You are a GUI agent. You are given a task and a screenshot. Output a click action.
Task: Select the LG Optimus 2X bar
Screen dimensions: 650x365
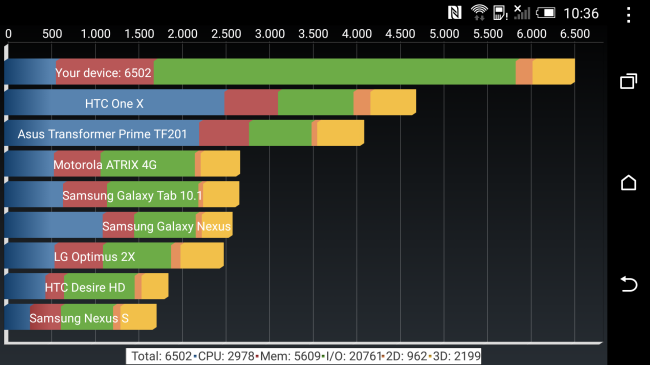tap(114, 256)
